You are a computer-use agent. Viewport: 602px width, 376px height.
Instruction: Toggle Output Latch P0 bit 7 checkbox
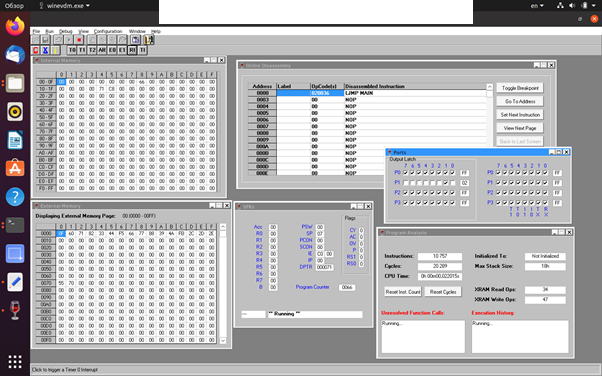(x=405, y=173)
